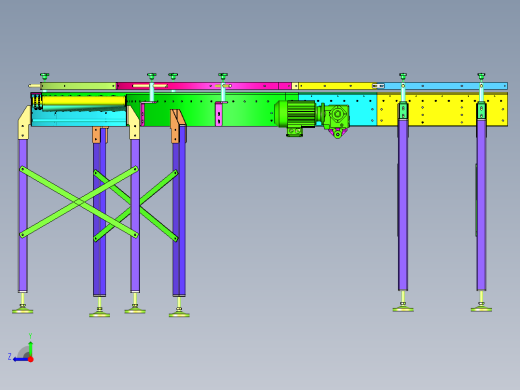Select the leftmost green adjustment knob on top

tap(45, 77)
